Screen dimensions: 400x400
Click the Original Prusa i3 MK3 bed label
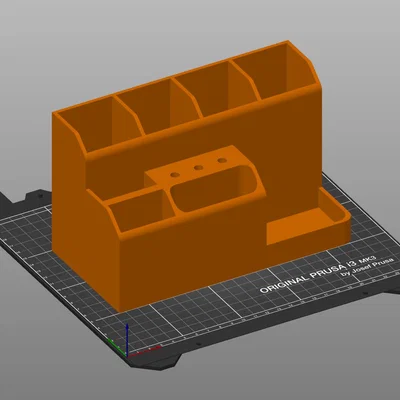(327, 275)
